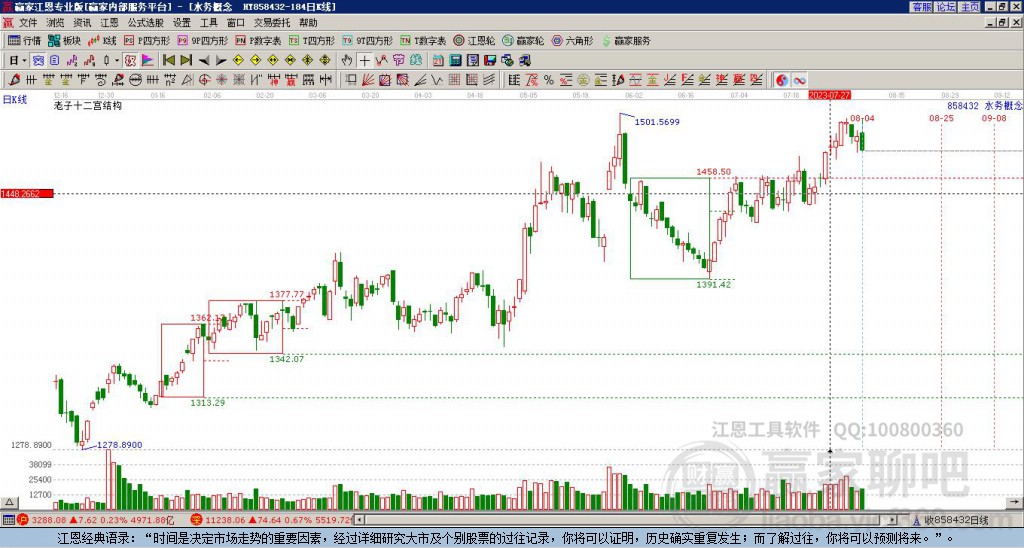Click the red 1448.2662 price marker
The width and height of the screenshot is (1024, 548).
coord(27,194)
